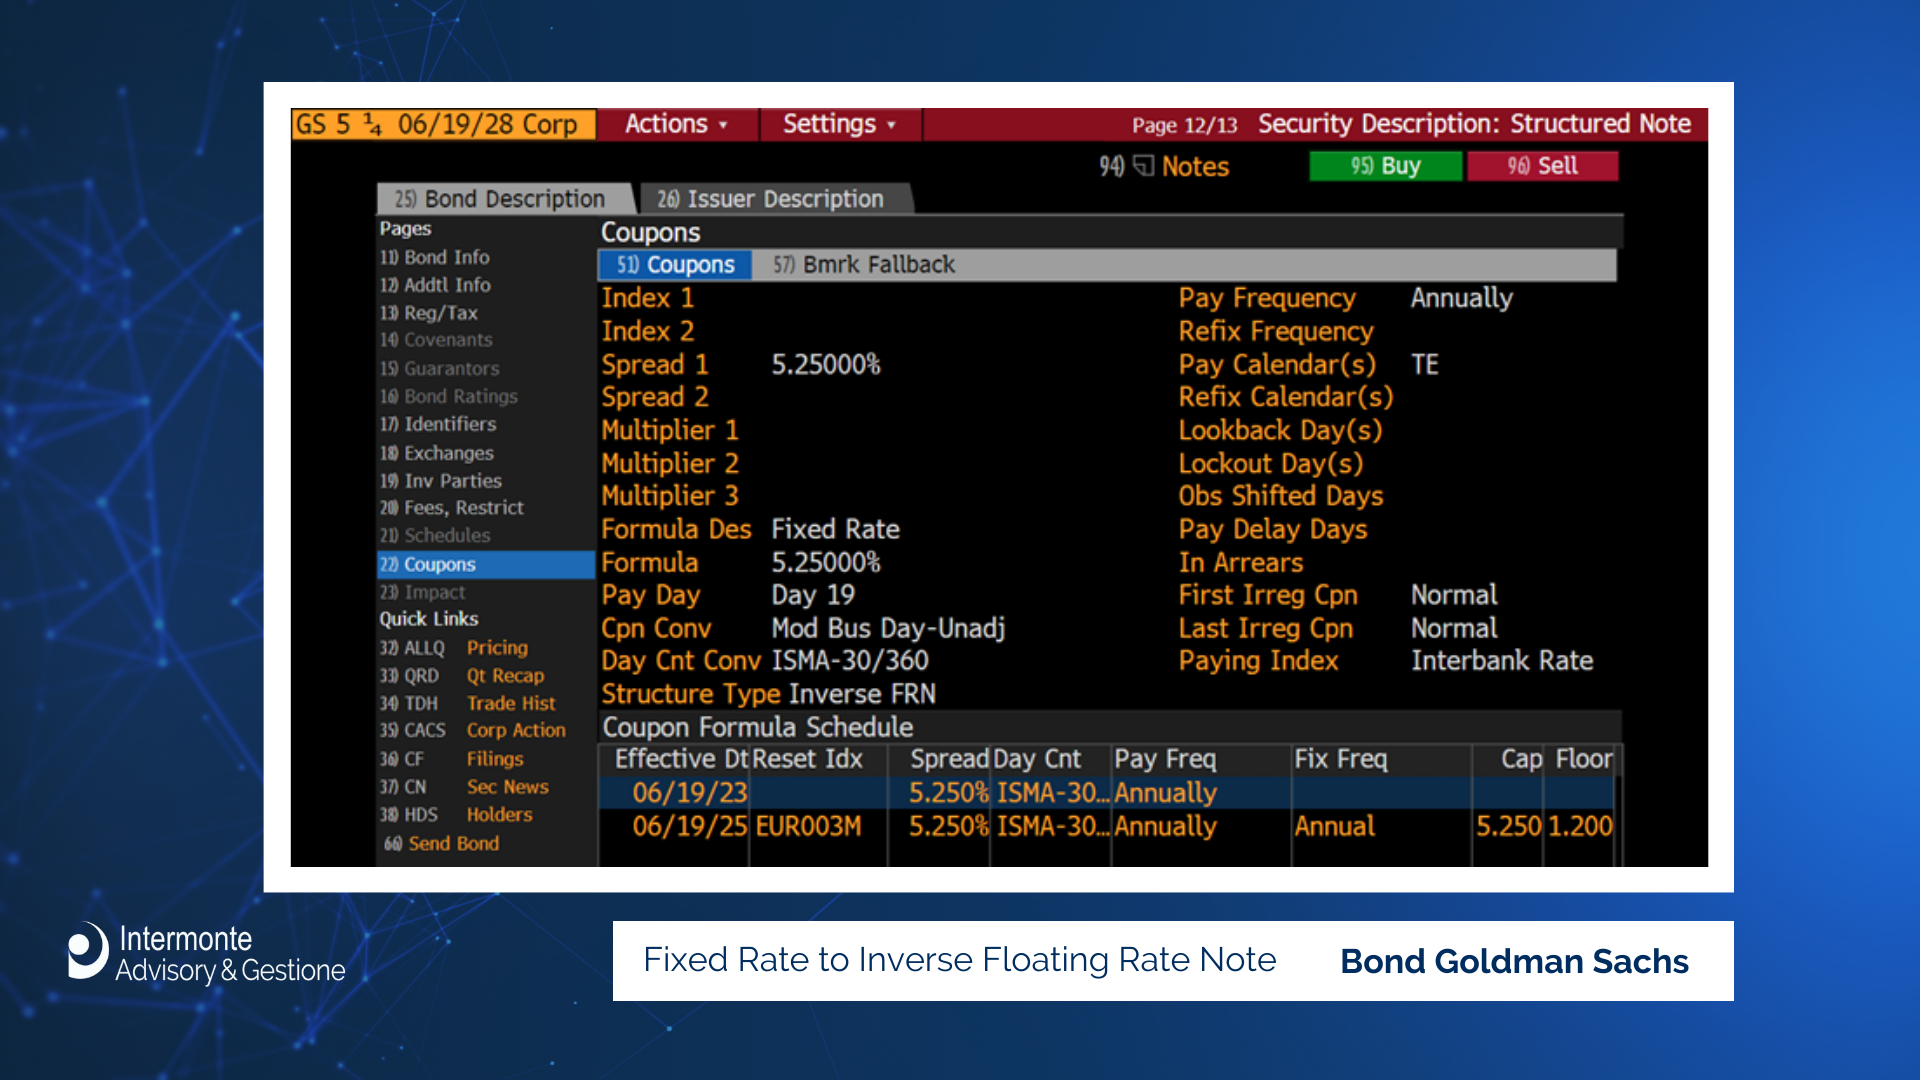Select the 06/19/23 coupon schedule row
The image size is (1920, 1080).
(690, 793)
